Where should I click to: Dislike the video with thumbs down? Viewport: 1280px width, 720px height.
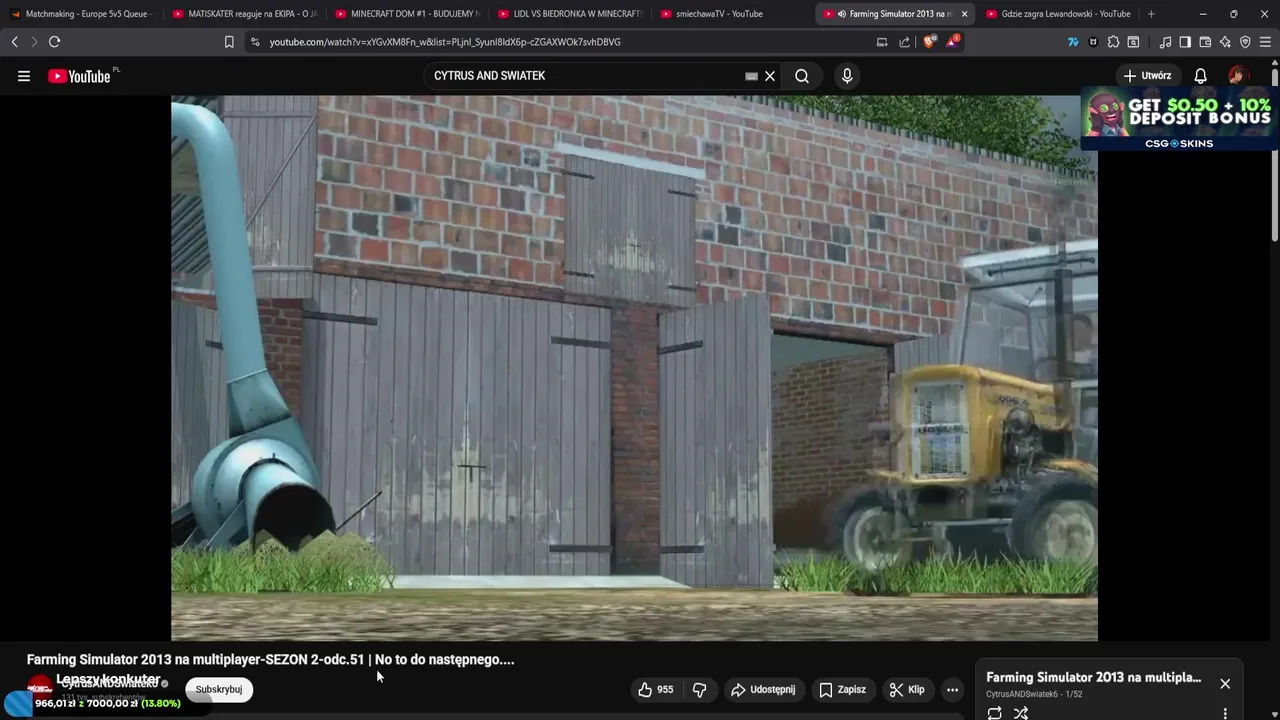click(x=700, y=689)
